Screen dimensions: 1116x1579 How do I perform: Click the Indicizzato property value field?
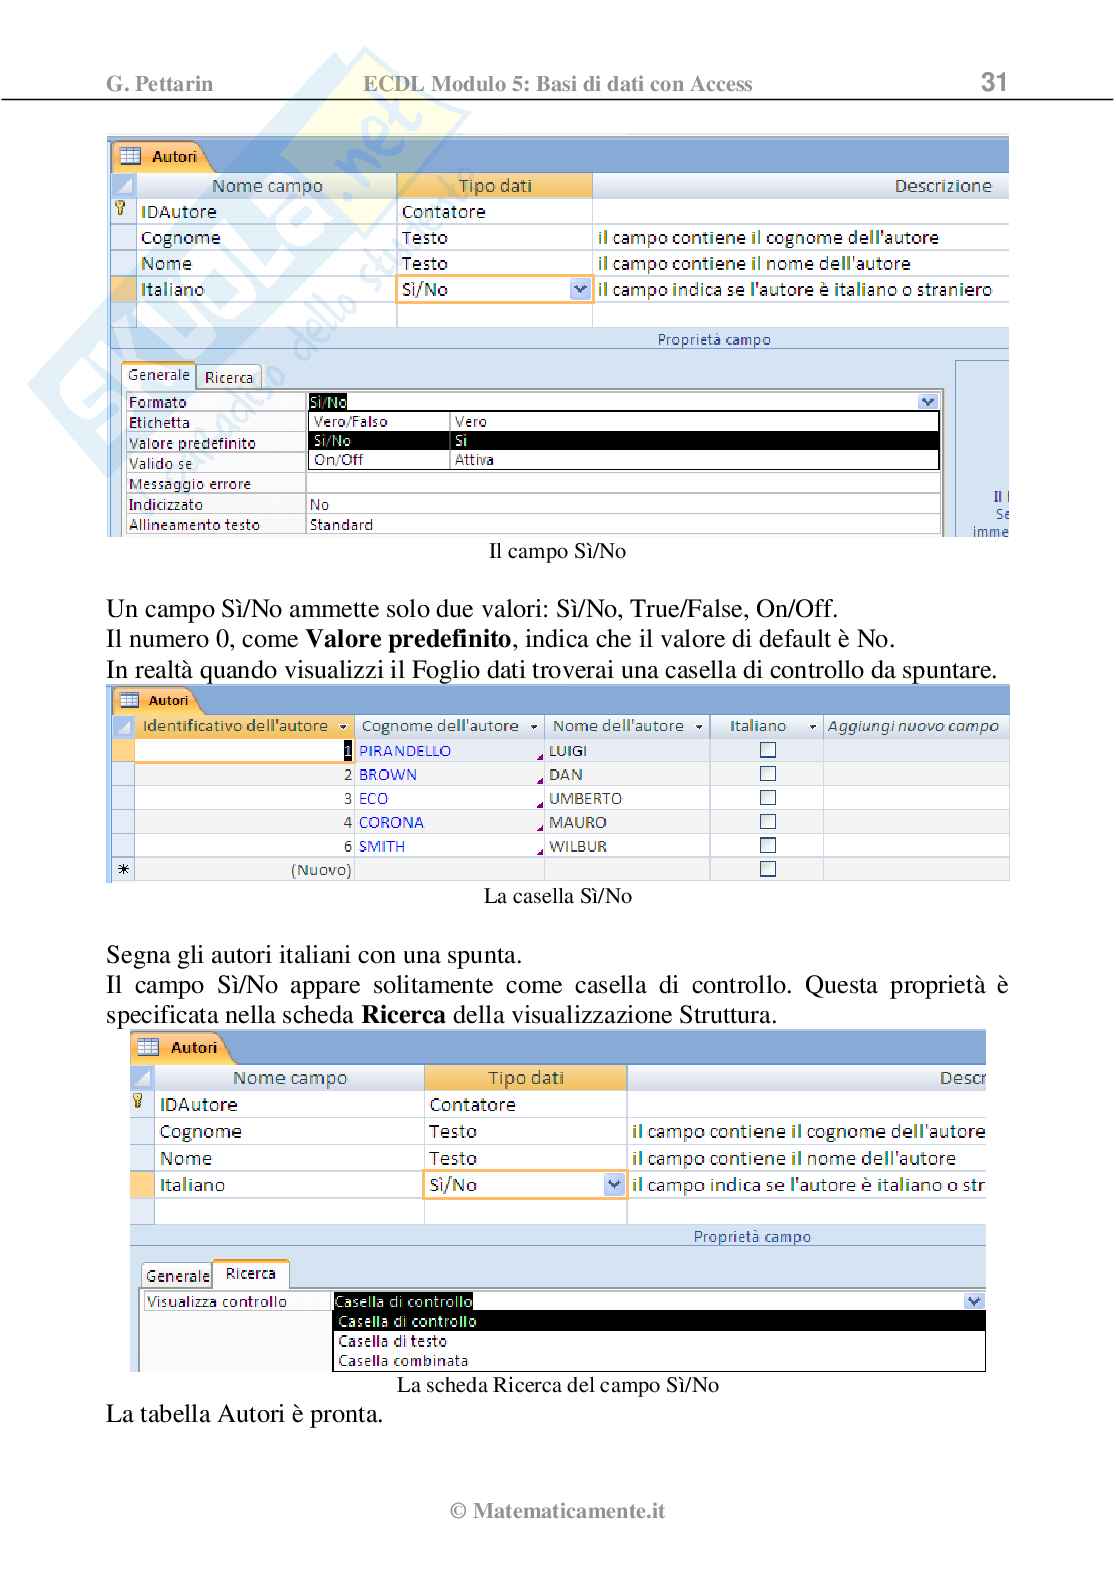[620, 505]
